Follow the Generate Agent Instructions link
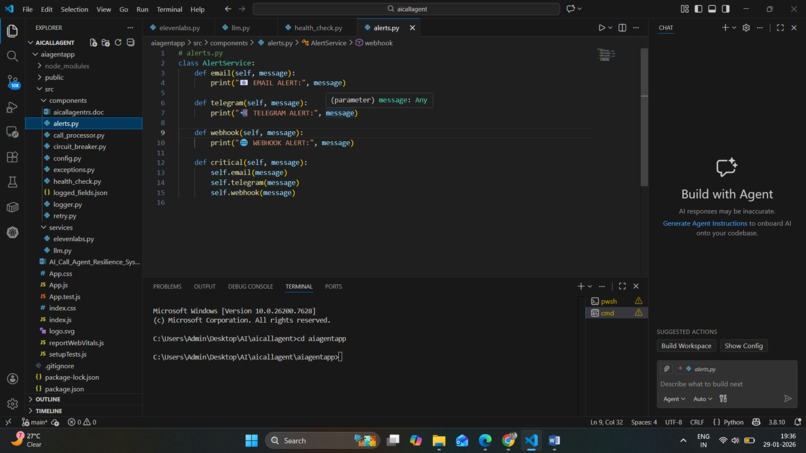 click(705, 223)
